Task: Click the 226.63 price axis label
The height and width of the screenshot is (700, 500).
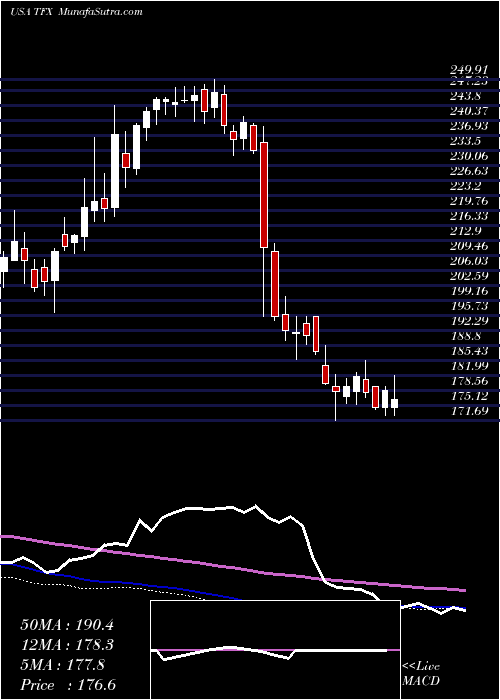Action: (468, 171)
